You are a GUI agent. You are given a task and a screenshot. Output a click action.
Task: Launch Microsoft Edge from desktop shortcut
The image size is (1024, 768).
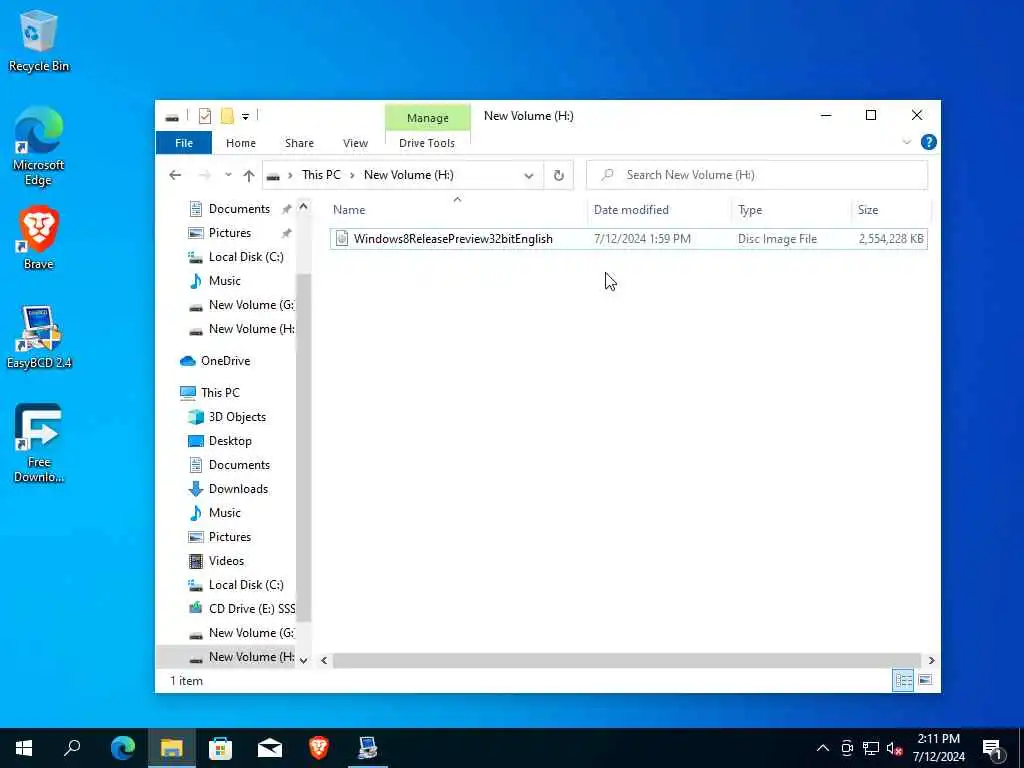39,146
